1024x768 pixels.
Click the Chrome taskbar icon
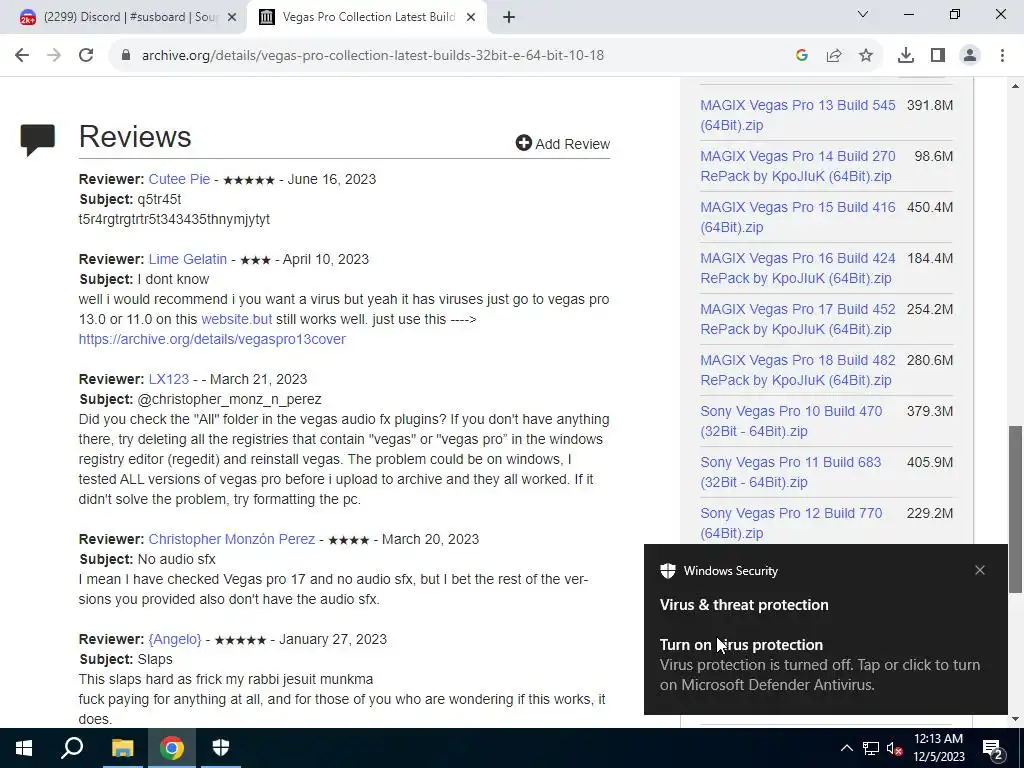pyautogui.click(x=172, y=748)
